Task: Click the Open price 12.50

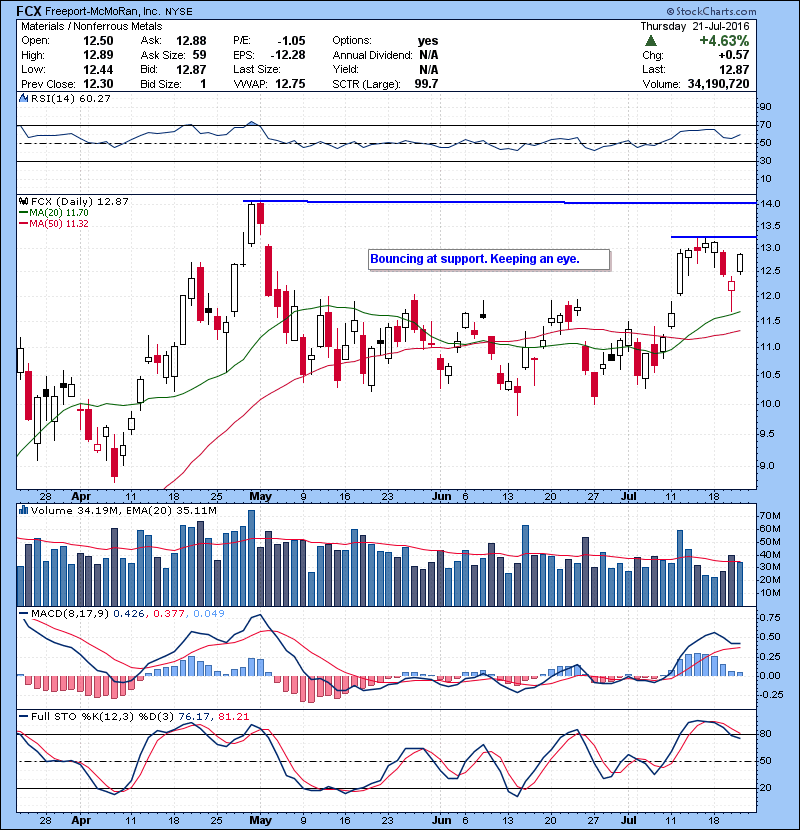Action: pyautogui.click(x=98, y=41)
